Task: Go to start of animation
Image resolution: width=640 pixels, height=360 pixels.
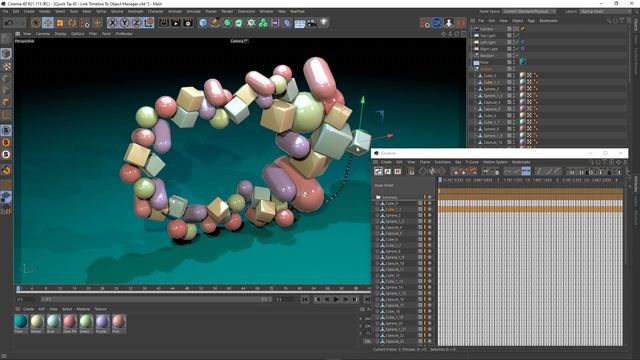Action: coord(305,299)
